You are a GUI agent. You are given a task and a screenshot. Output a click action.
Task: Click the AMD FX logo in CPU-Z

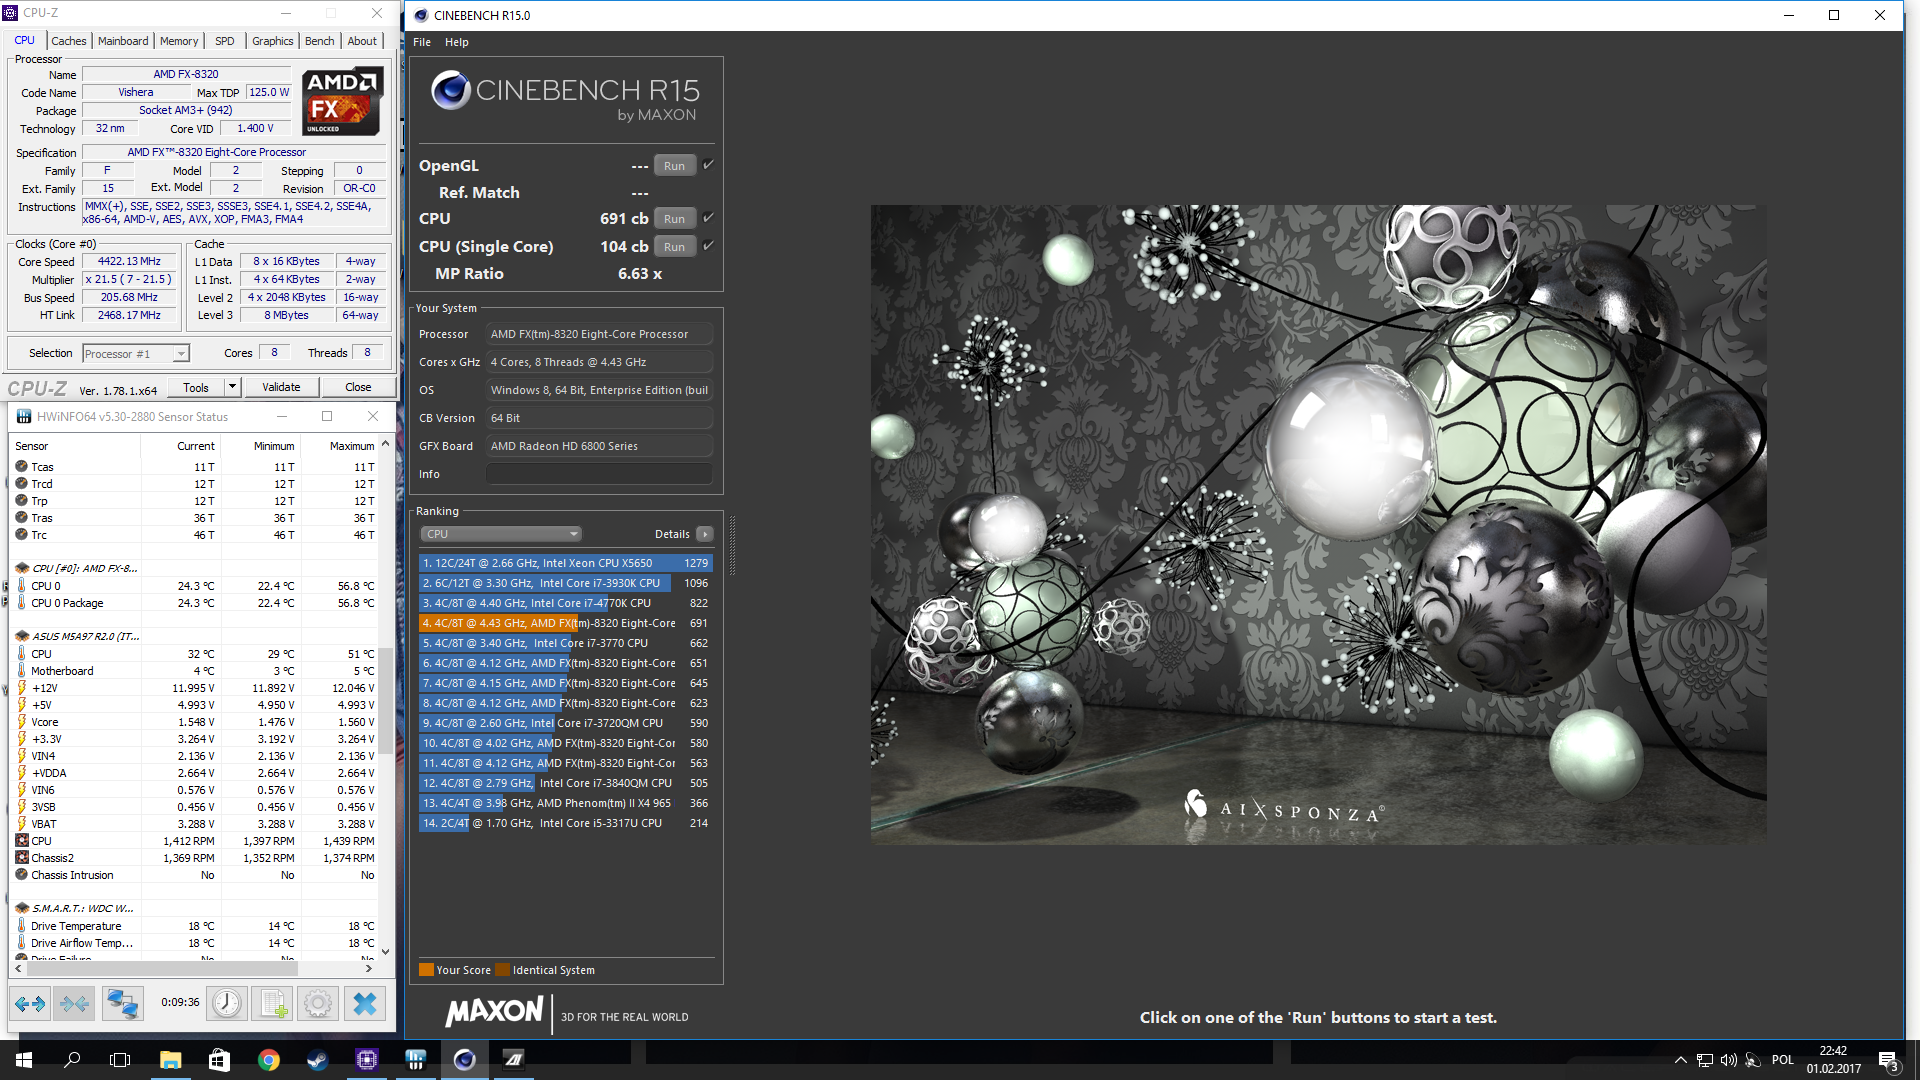342,101
